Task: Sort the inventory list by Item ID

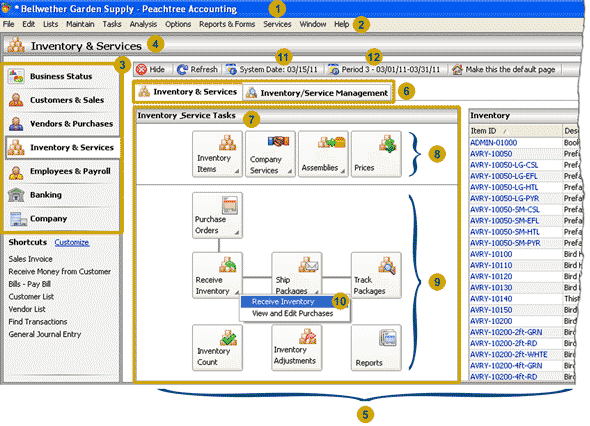Action: (515, 131)
